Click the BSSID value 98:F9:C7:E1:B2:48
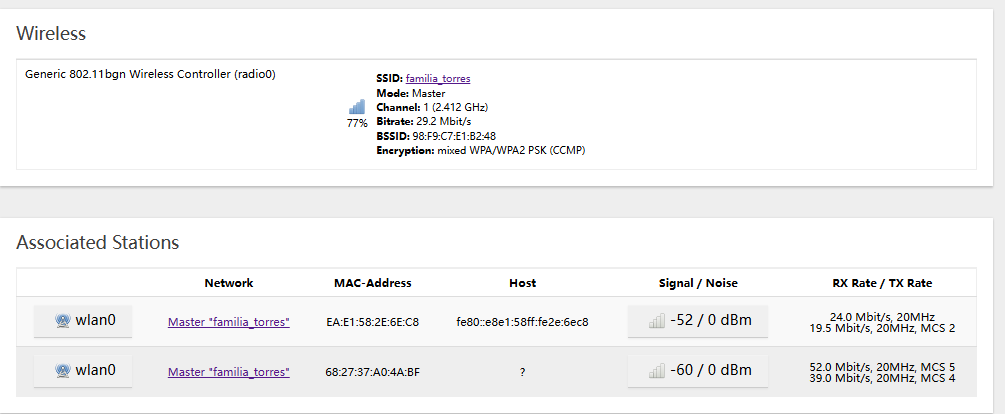1005x414 pixels. 454,136
